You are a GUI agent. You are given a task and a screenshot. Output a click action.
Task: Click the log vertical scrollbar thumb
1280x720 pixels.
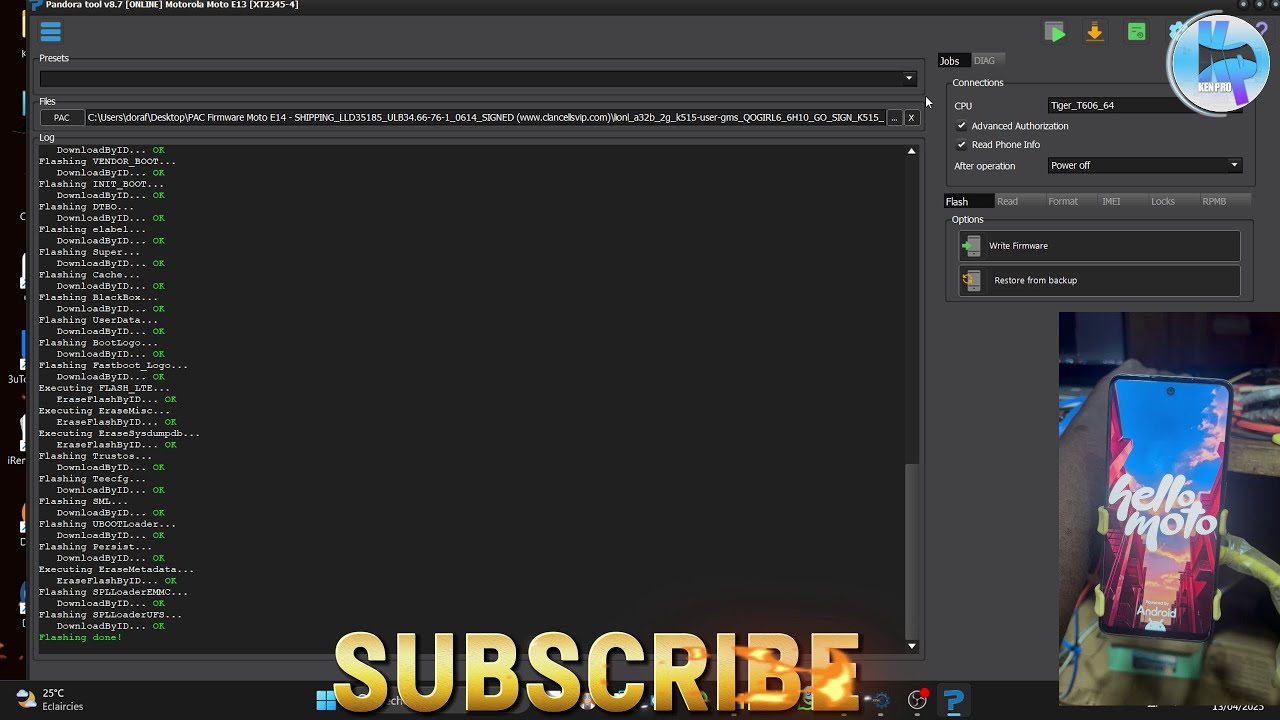tap(911, 551)
